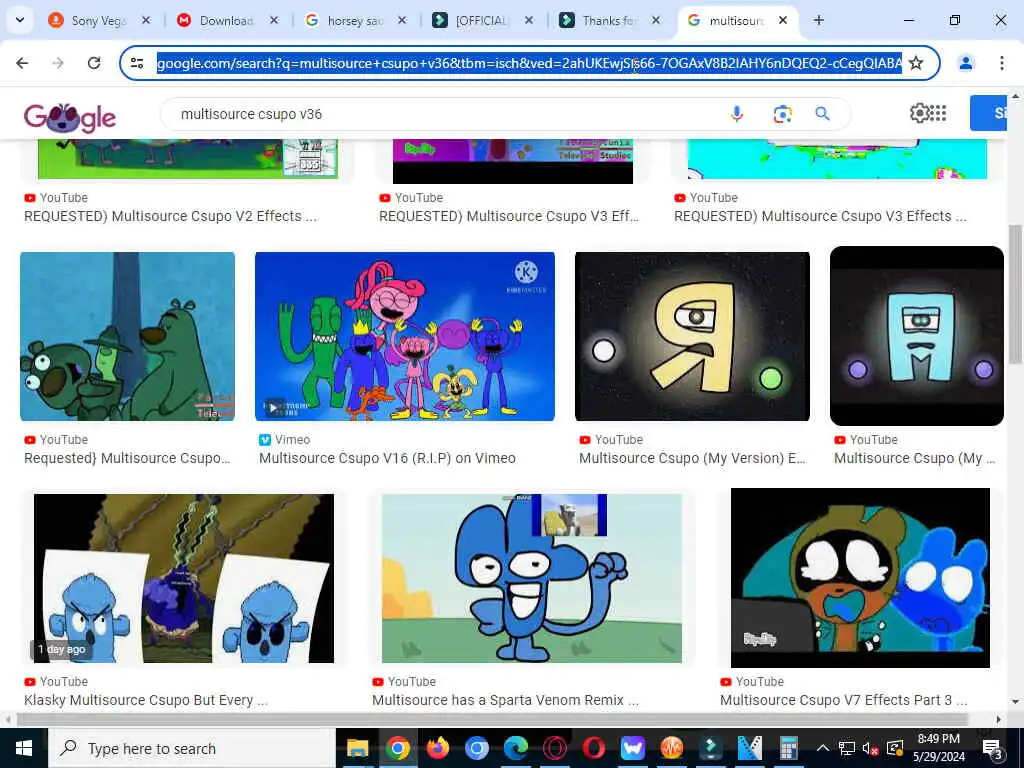Open the Chrome profile avatar
This screenshot has width=1024, height=768.
coord(965,63)
